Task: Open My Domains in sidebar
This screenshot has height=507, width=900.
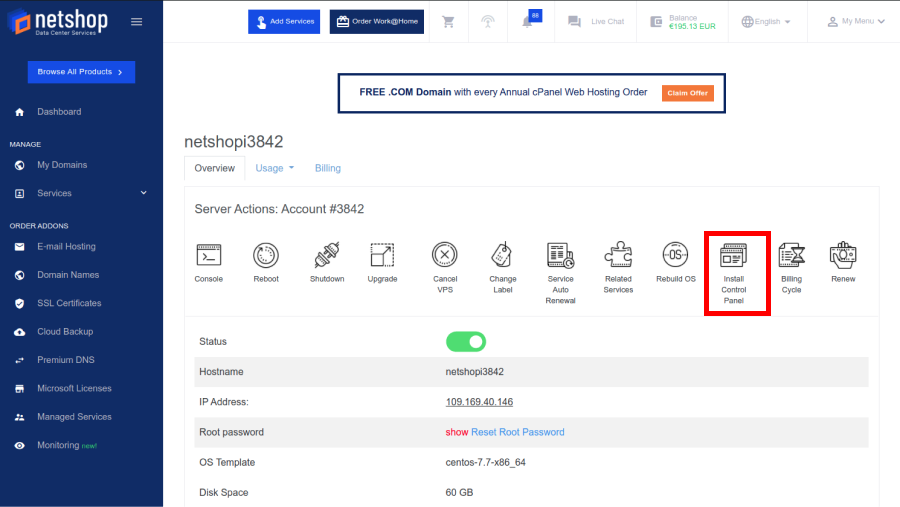Action: [62, 165]
